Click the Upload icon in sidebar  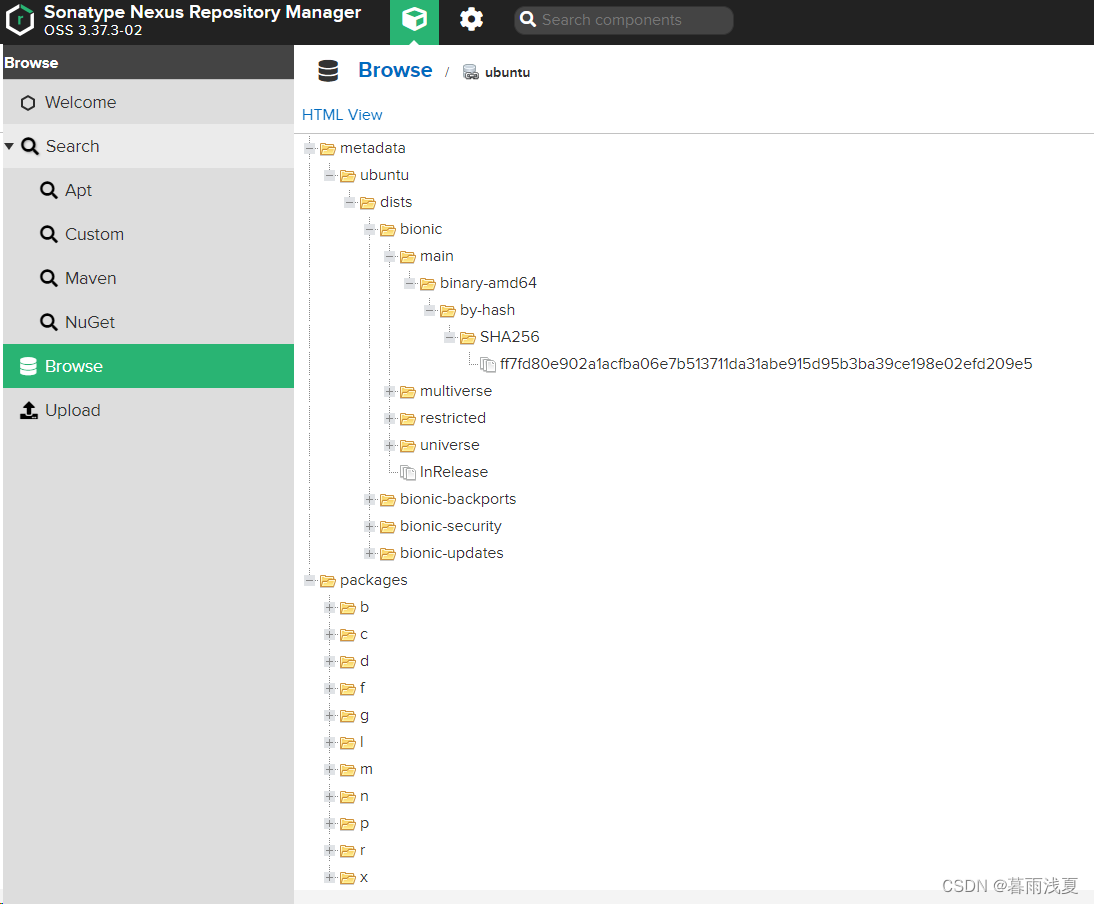click(x=29, y=410)
